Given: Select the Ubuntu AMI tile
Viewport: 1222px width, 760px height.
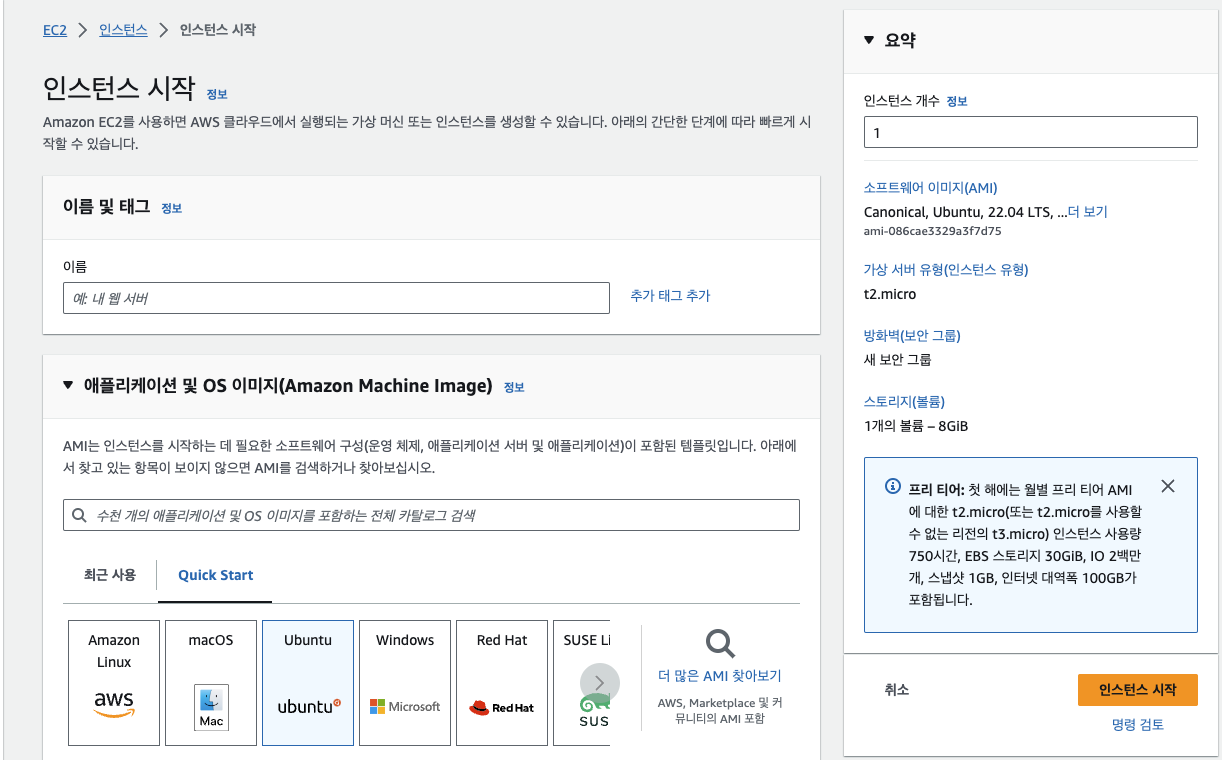Looking at the screenshot, I should (307, 682).
